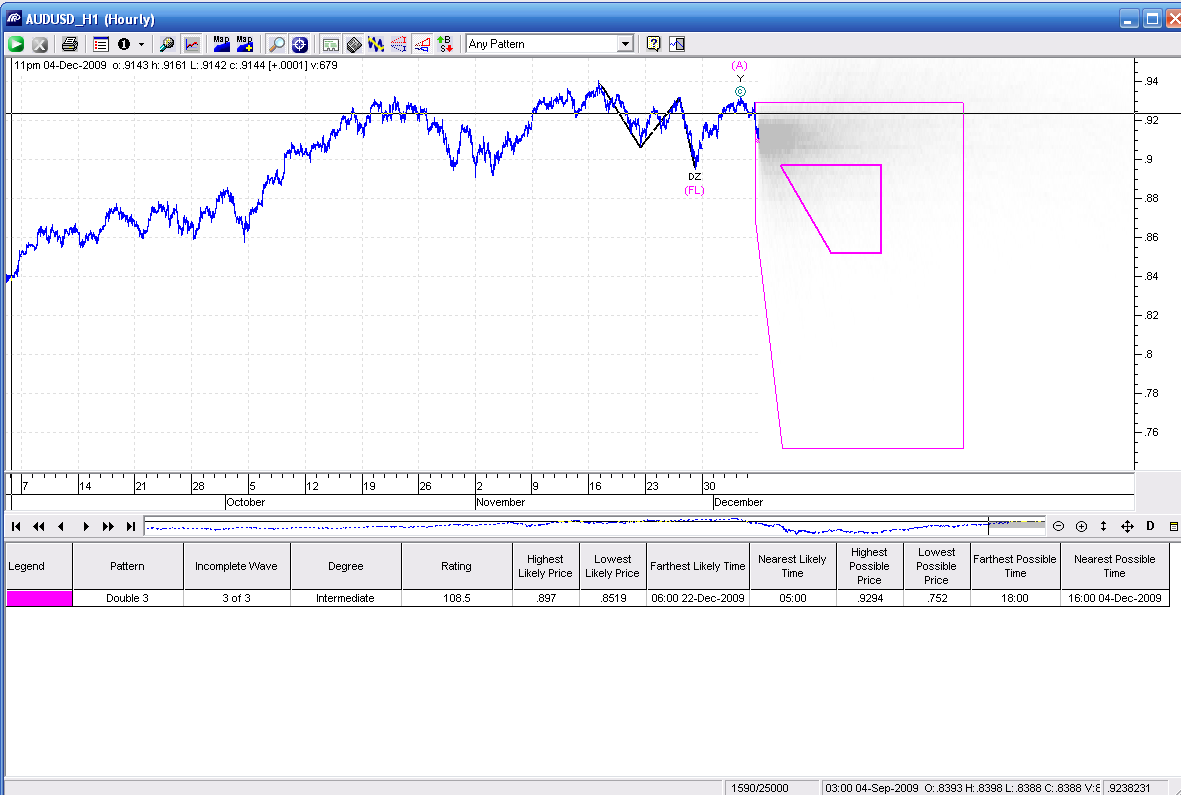Click the buy/sell arrows icon
The image size is (1181, 795).
coord(443,44)
